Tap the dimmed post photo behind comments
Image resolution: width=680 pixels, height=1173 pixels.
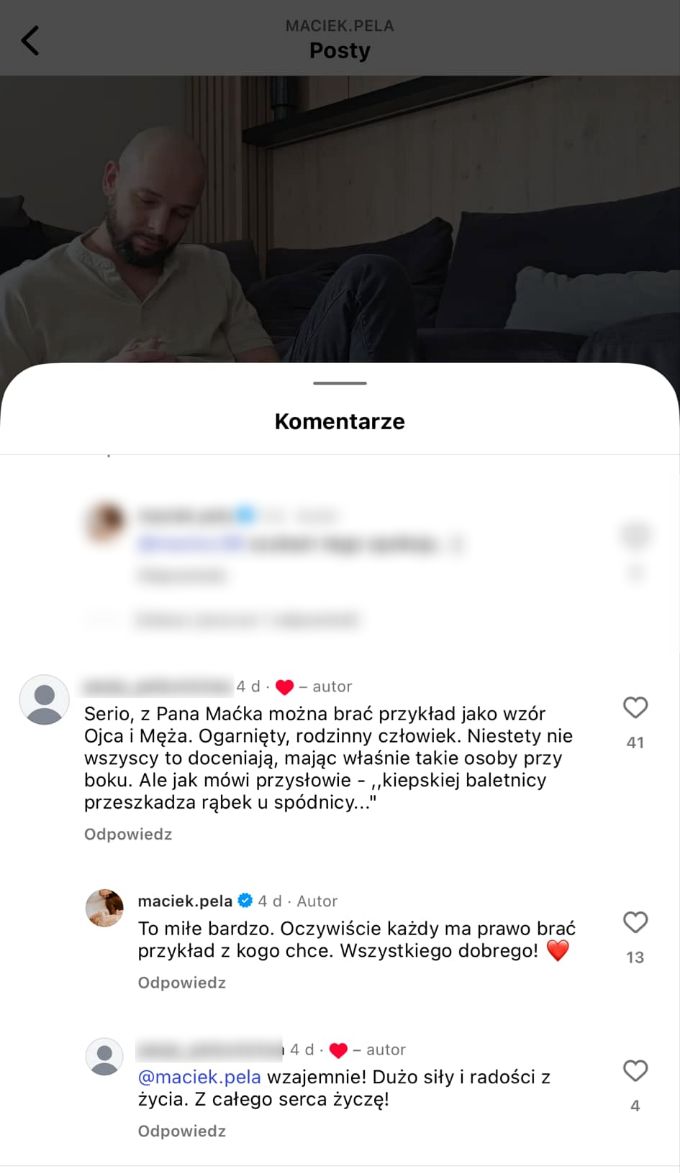(x=340, y=219)
